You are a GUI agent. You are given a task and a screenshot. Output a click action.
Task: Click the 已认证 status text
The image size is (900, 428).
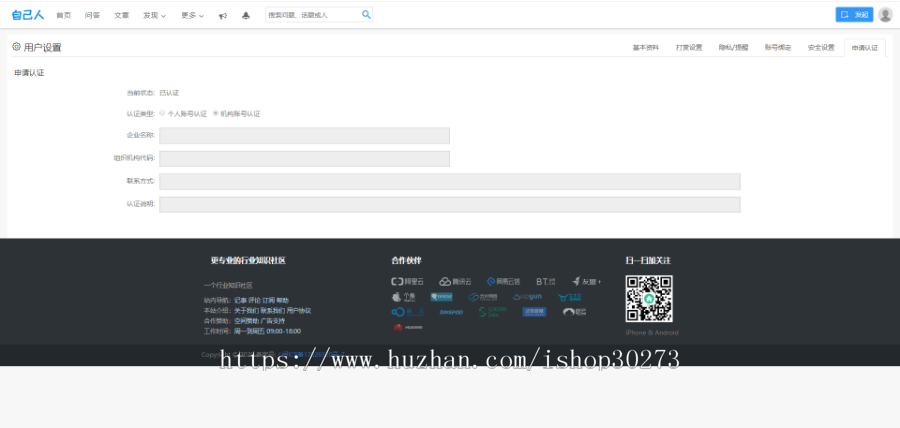pos(169,92)
